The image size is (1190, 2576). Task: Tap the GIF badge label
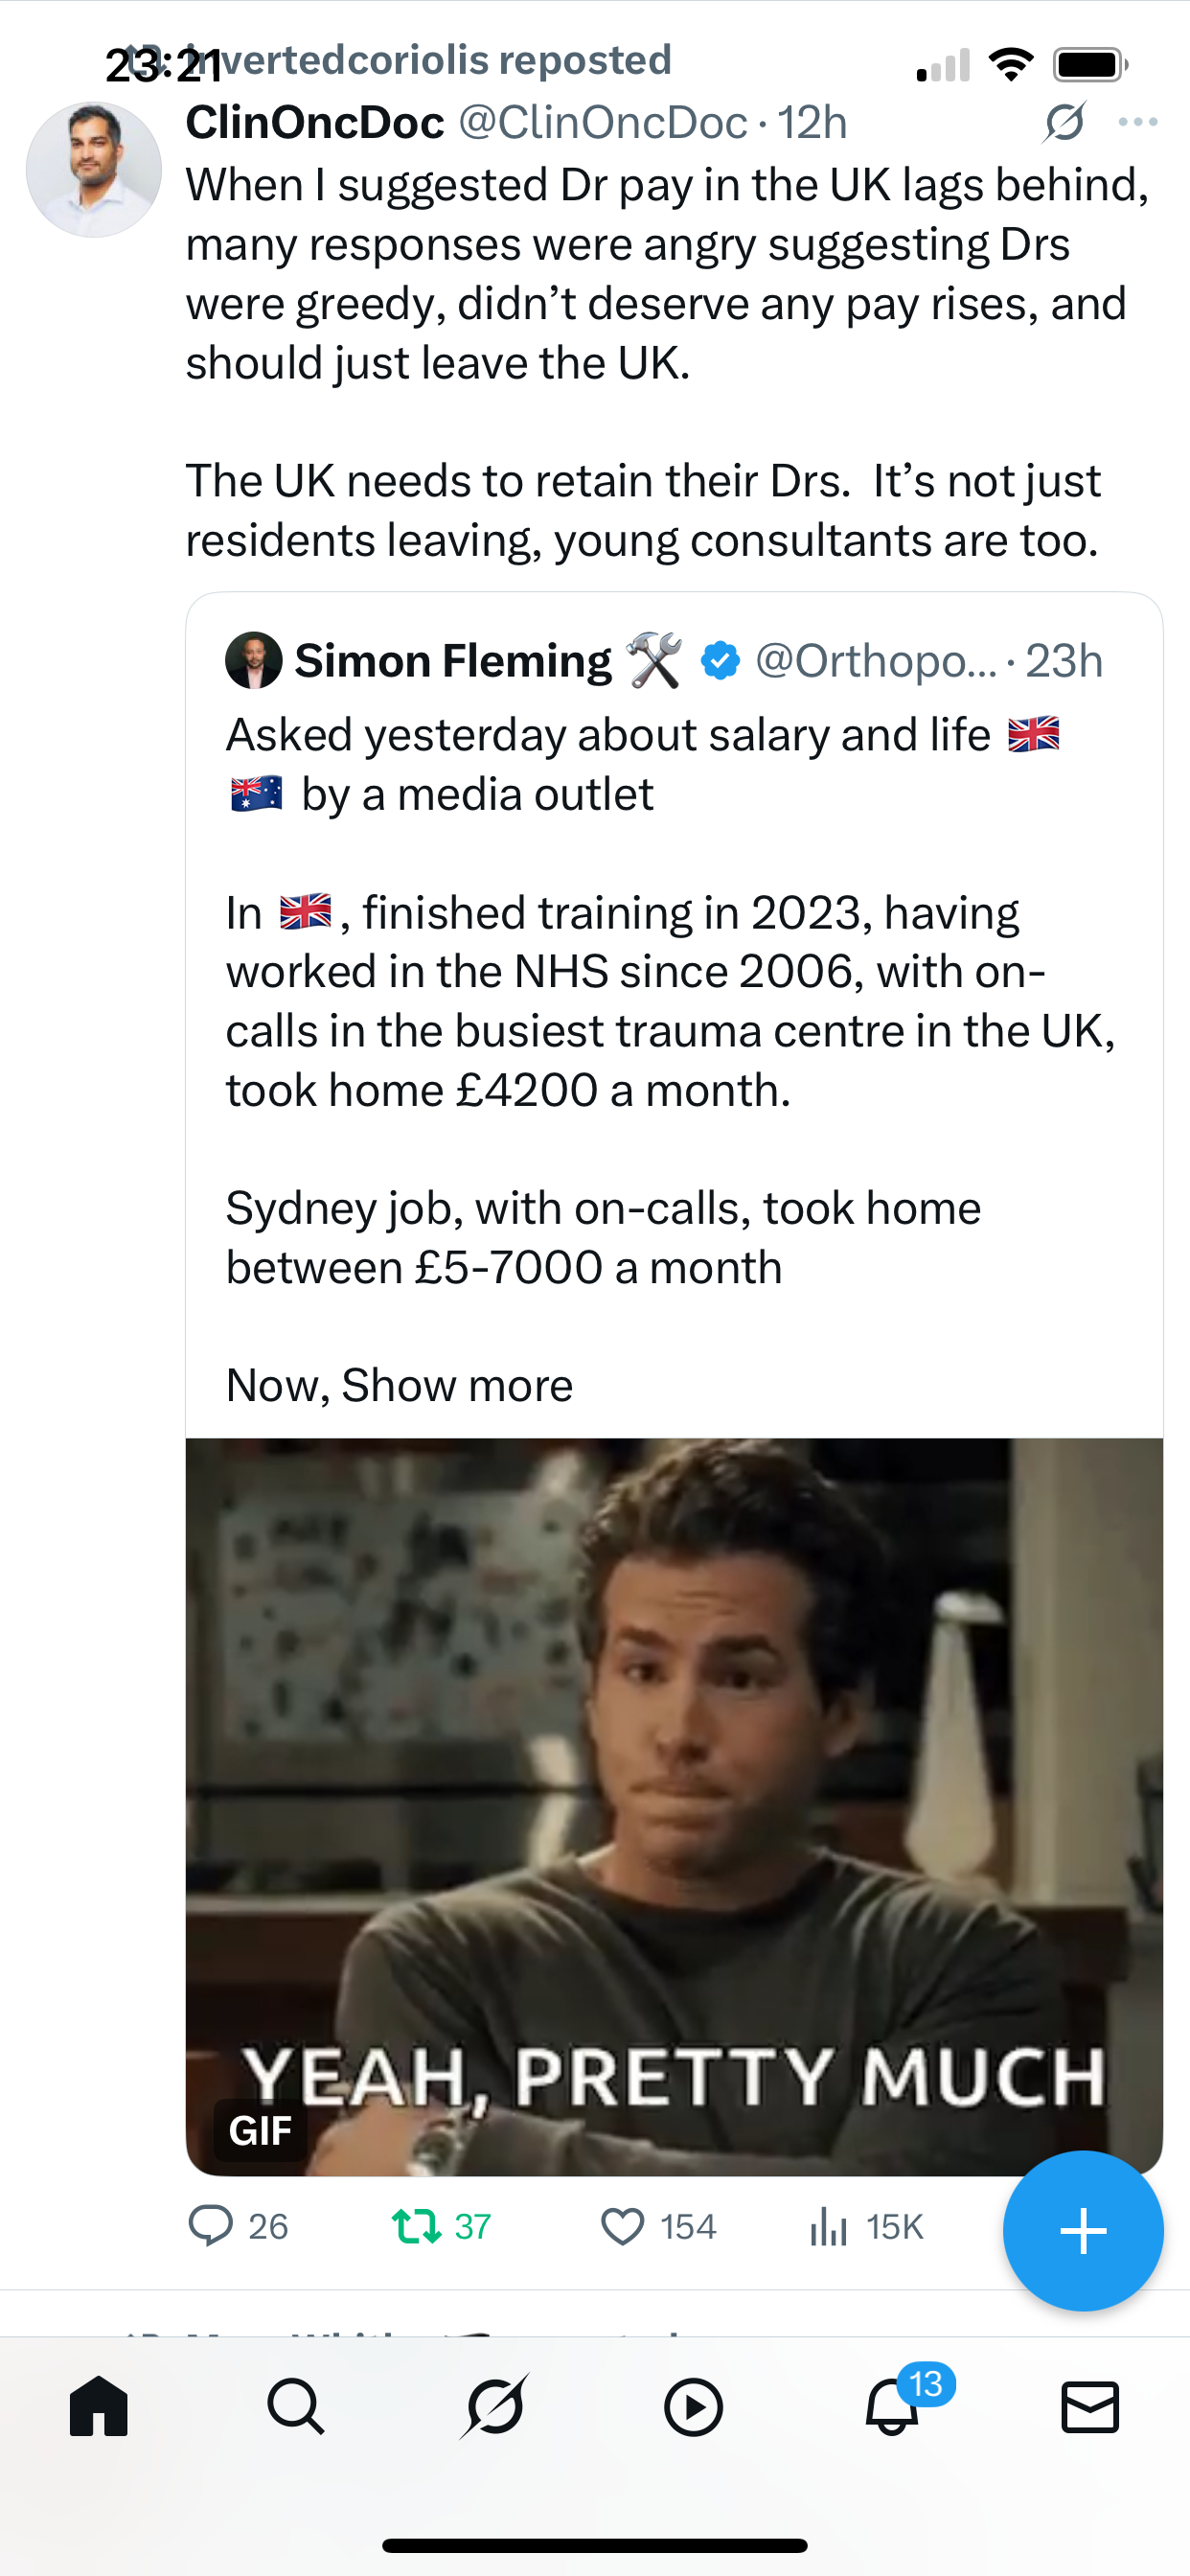coord(259,2130)
